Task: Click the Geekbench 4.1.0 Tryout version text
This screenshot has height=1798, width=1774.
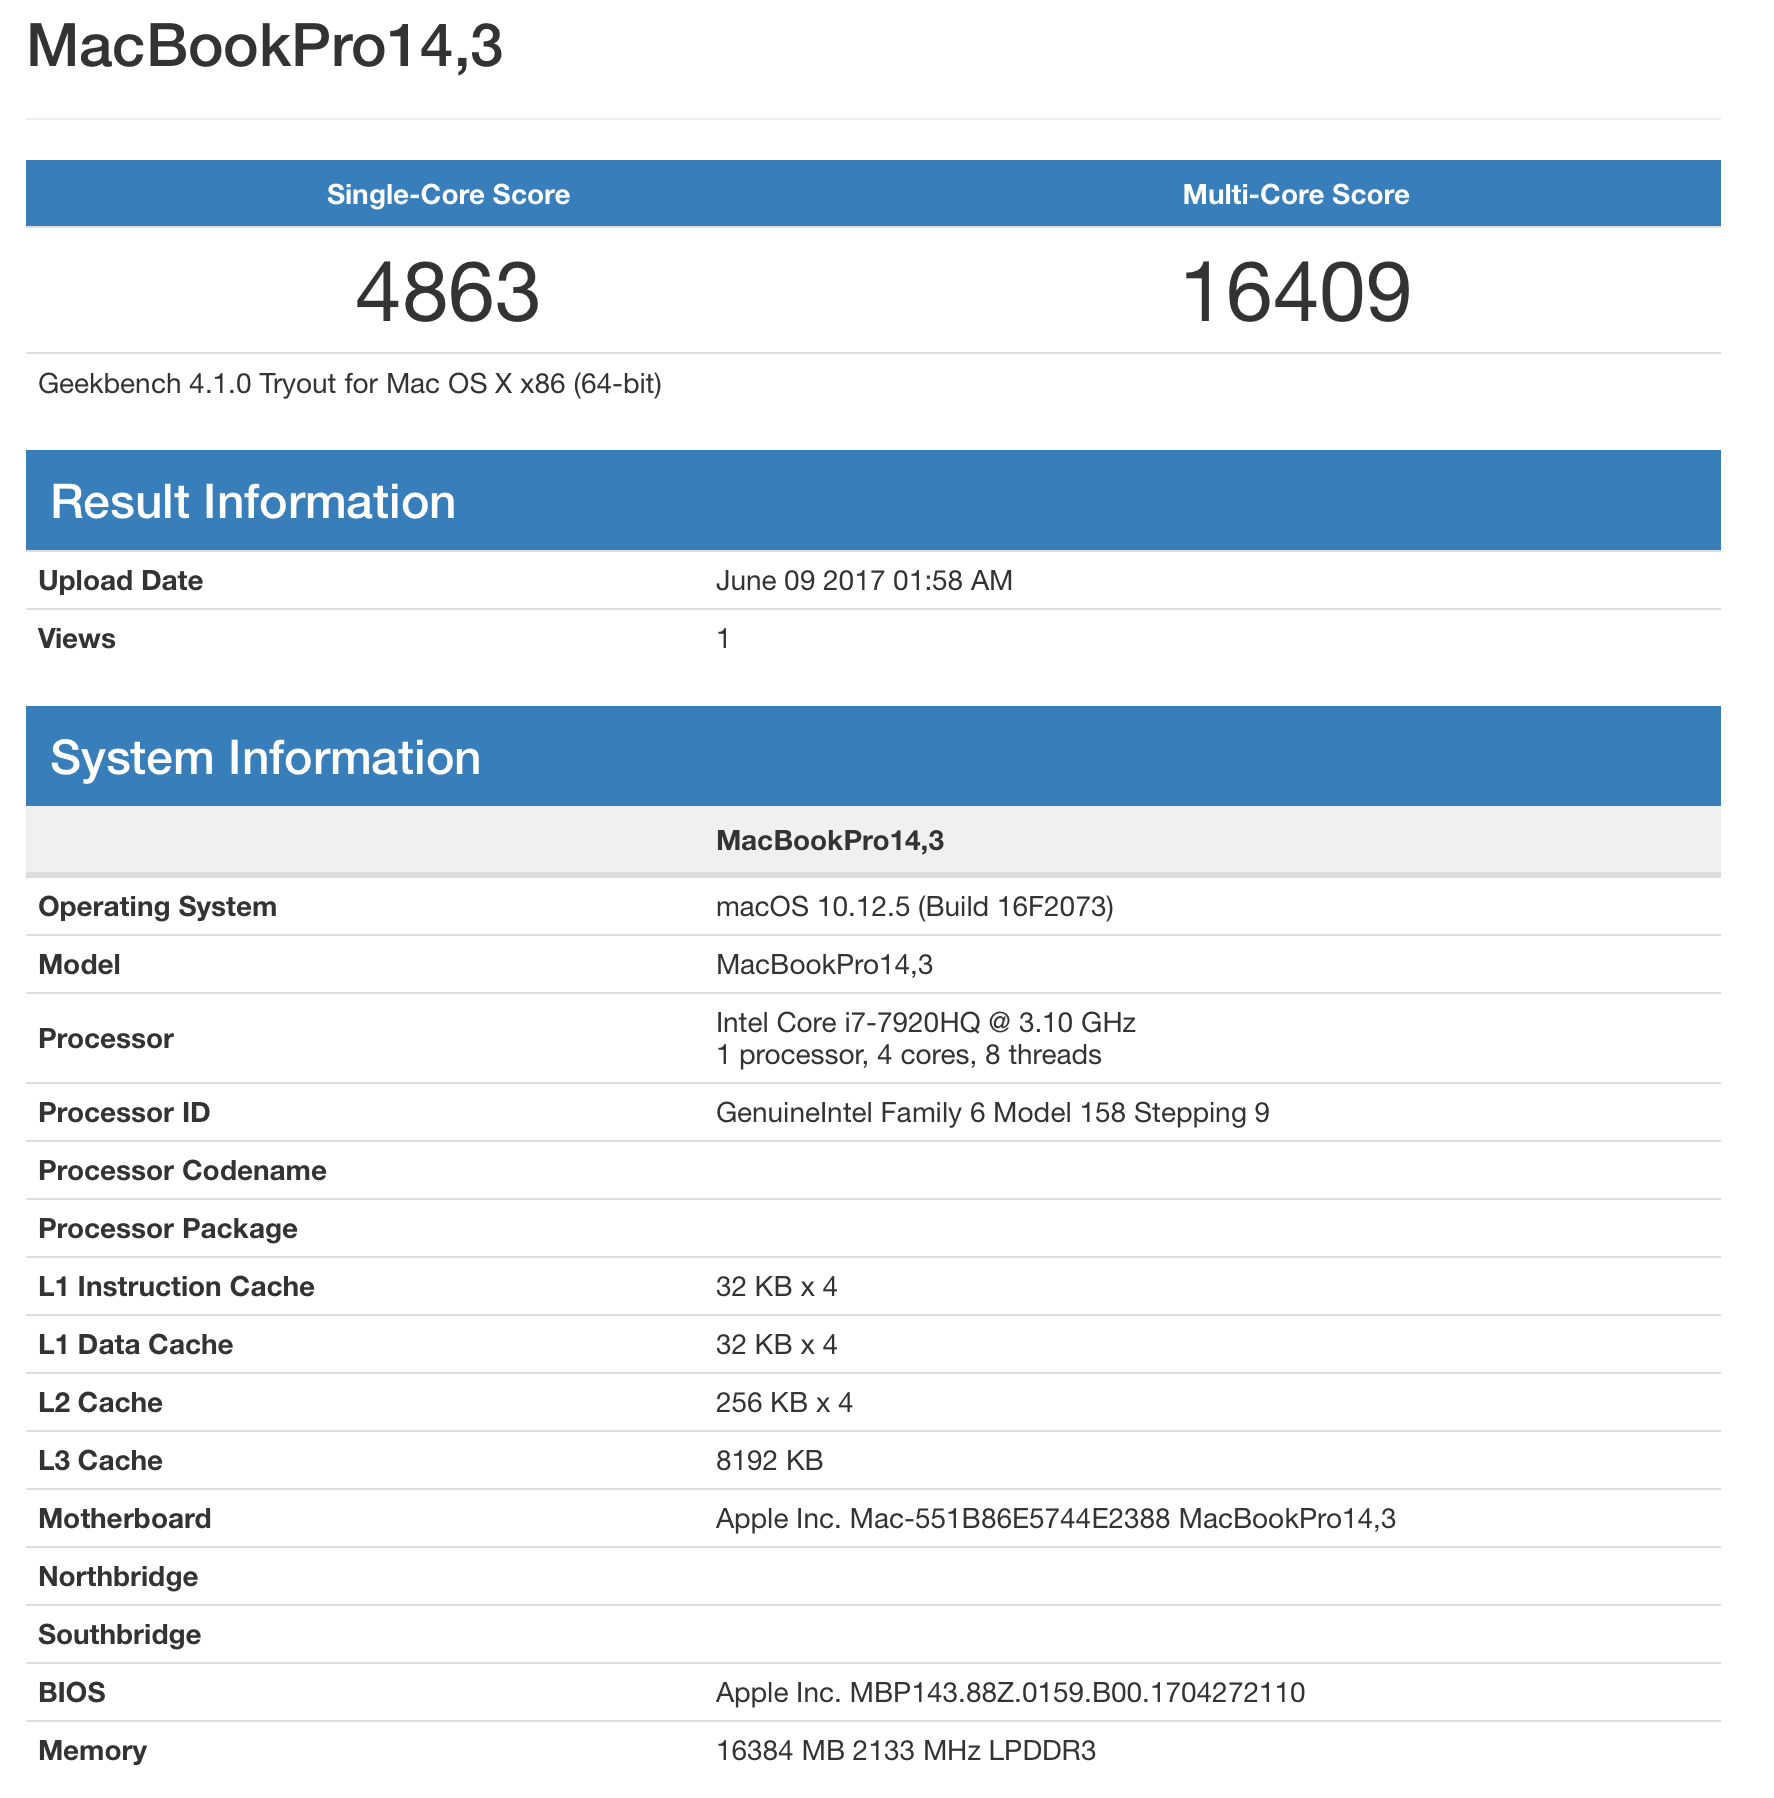Action: 350,384
